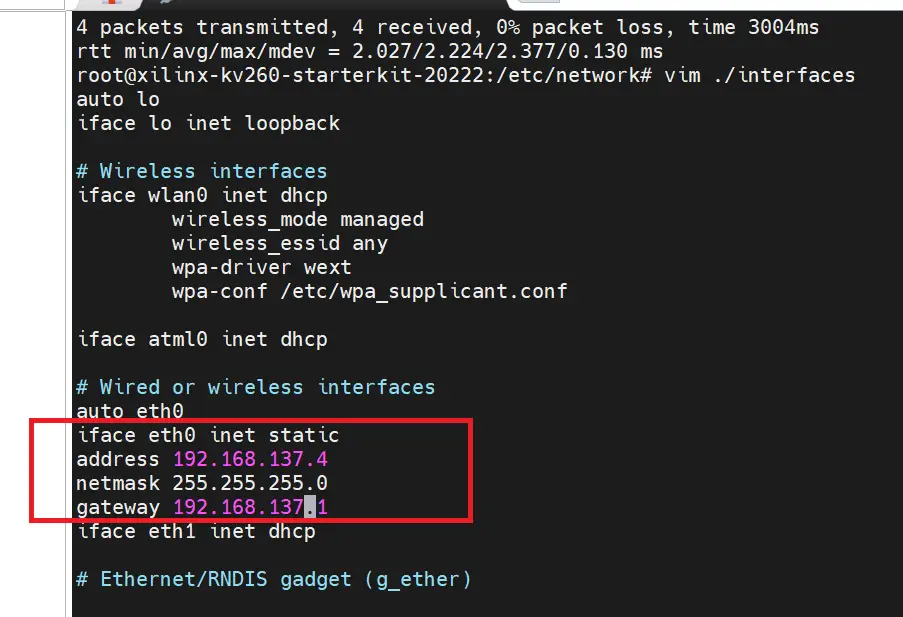Click the 'auto eth0' line
Viewport: 903px width, 617px height.
coord(130,411)
